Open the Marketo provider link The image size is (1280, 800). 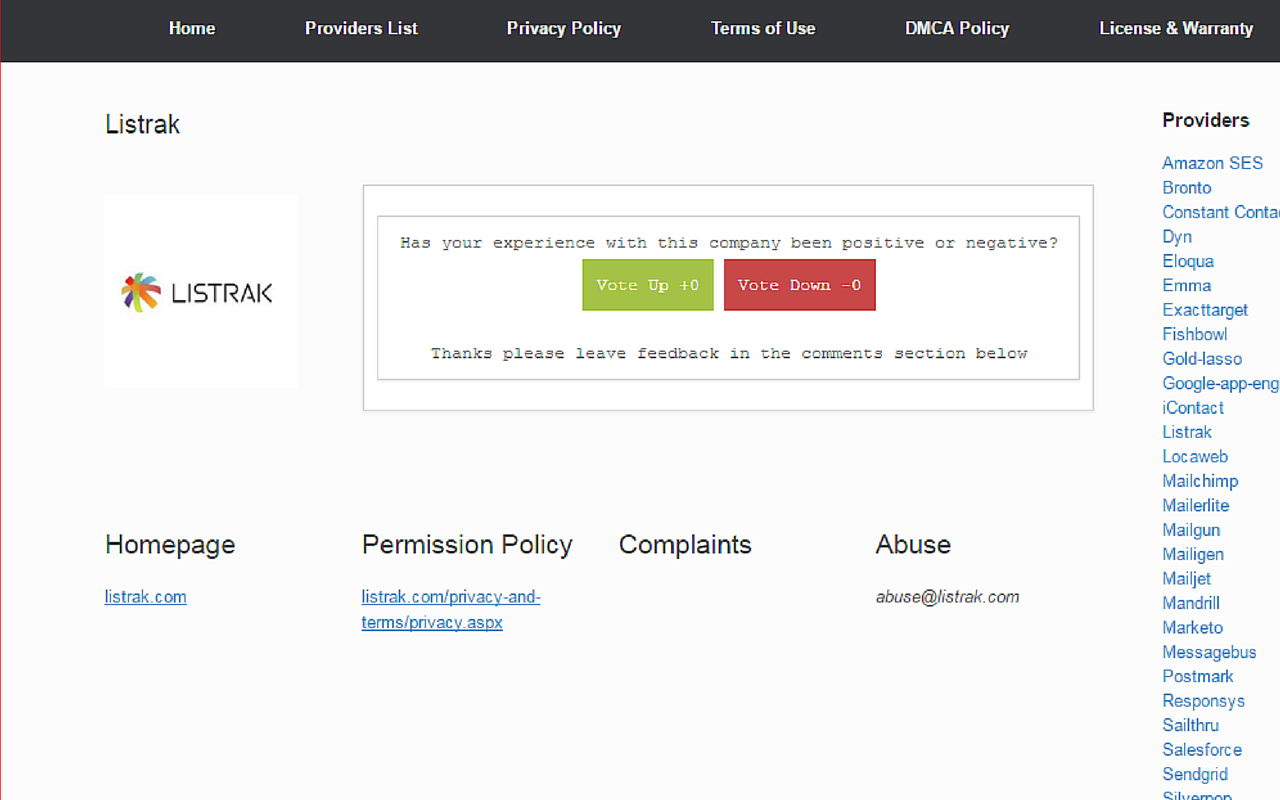click(1193, 628)
